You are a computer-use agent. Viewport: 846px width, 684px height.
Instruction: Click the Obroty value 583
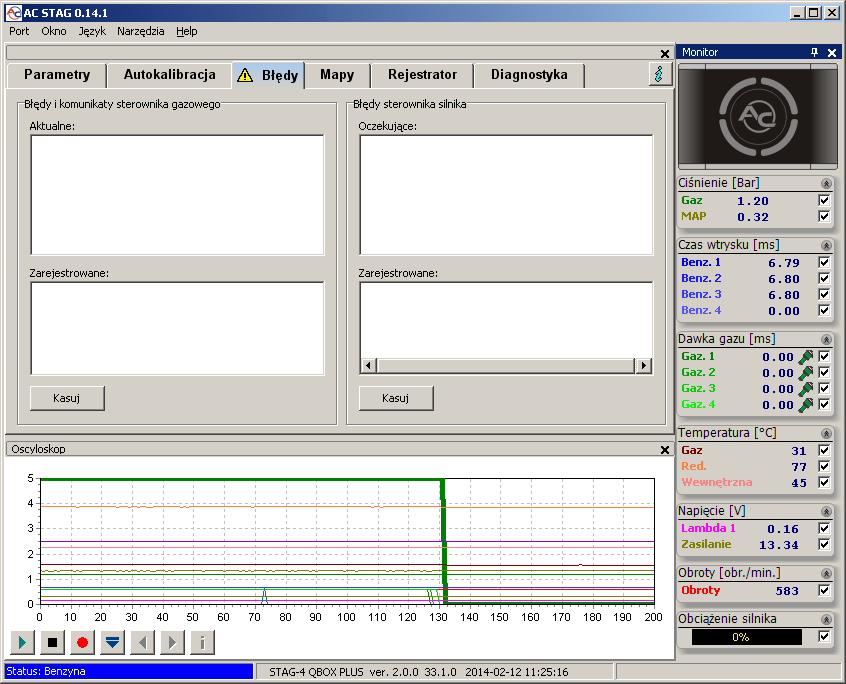coord(787,591)
